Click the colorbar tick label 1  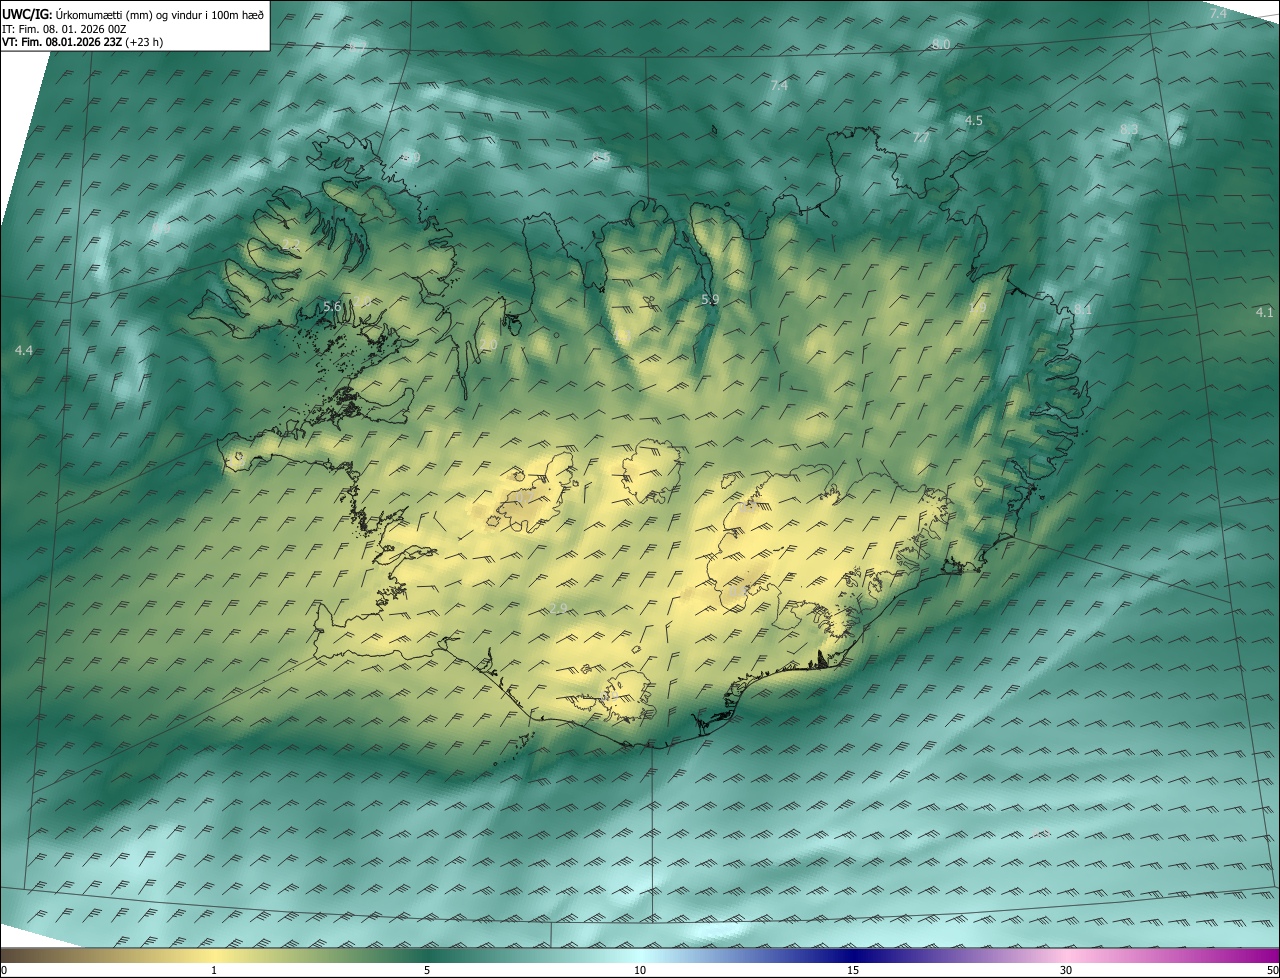pyautogui.click(x=214, y=971)
